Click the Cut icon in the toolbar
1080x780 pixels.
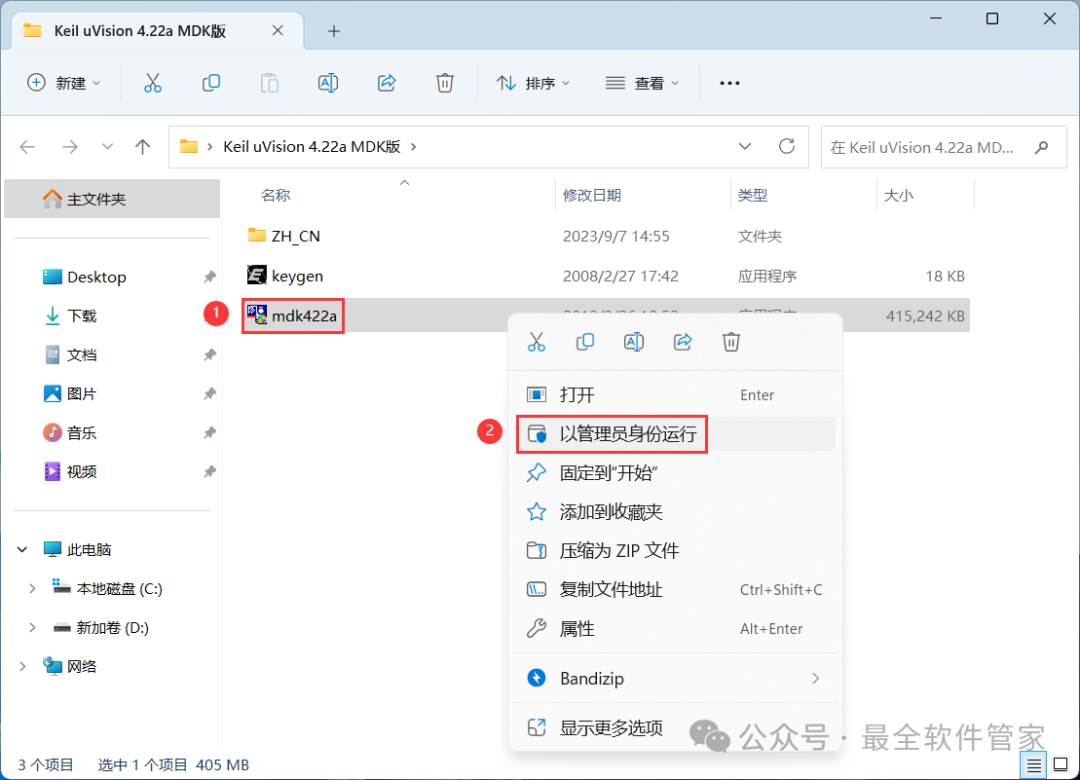[x=152, y=83]
